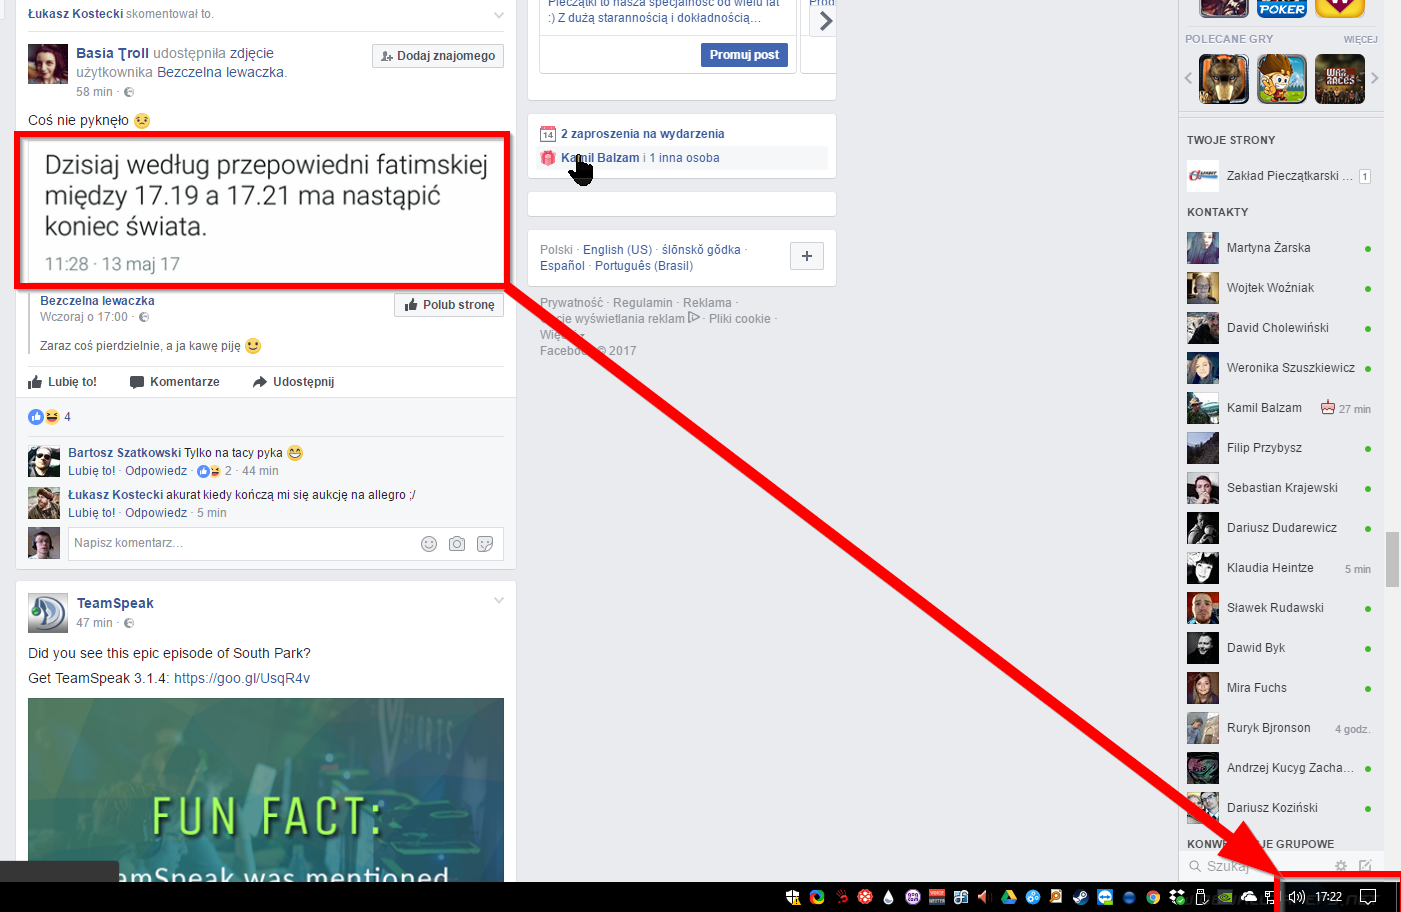
Task: Click Promuj post button
Action: [744, 55]
